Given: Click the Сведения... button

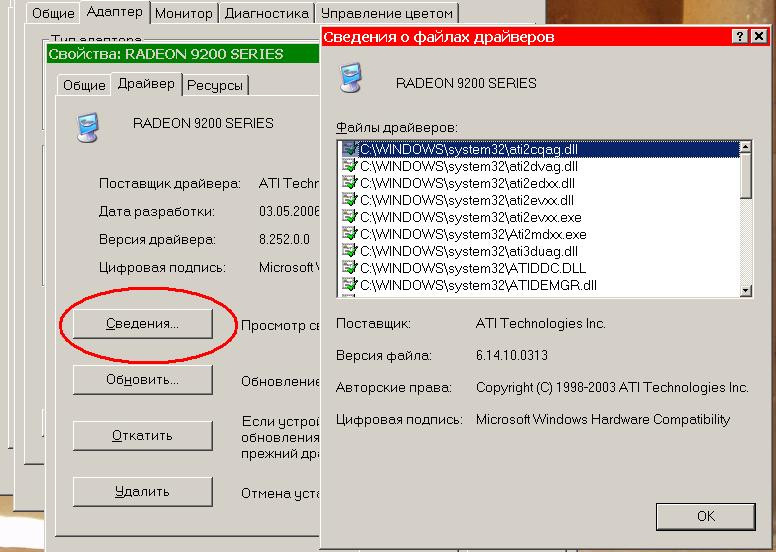Looking at the screenshot, I should click(x=143, y=324).
